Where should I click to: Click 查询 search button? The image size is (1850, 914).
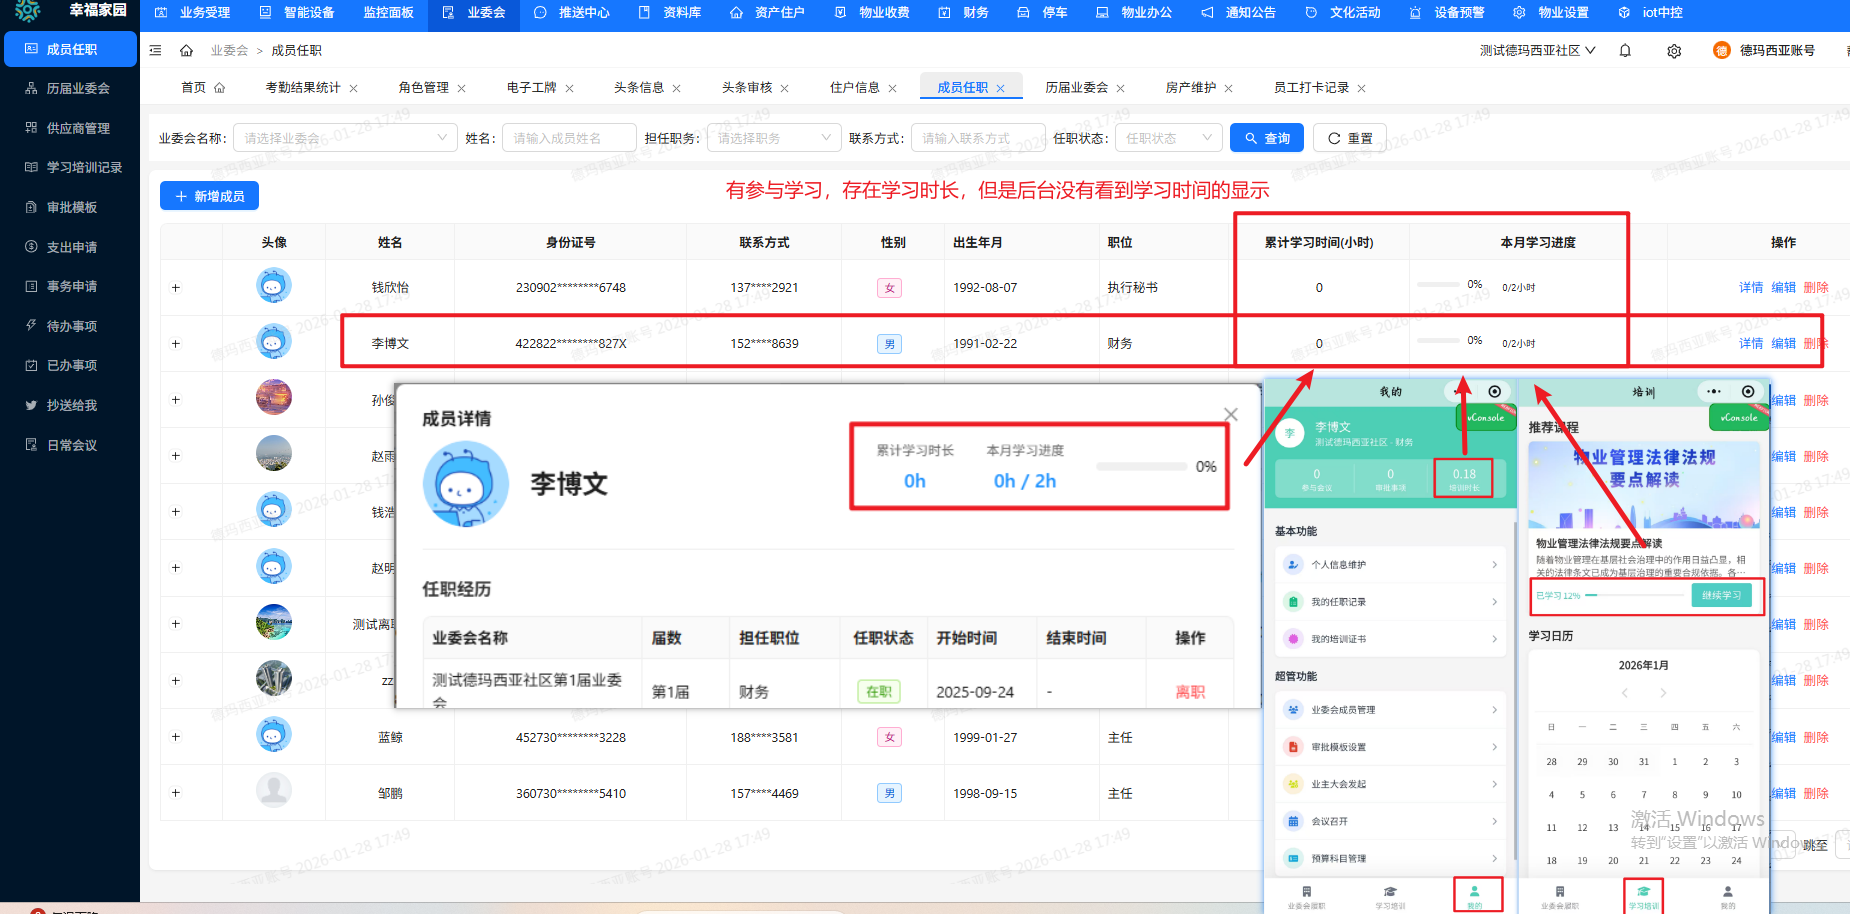[x=1266, y=138]
